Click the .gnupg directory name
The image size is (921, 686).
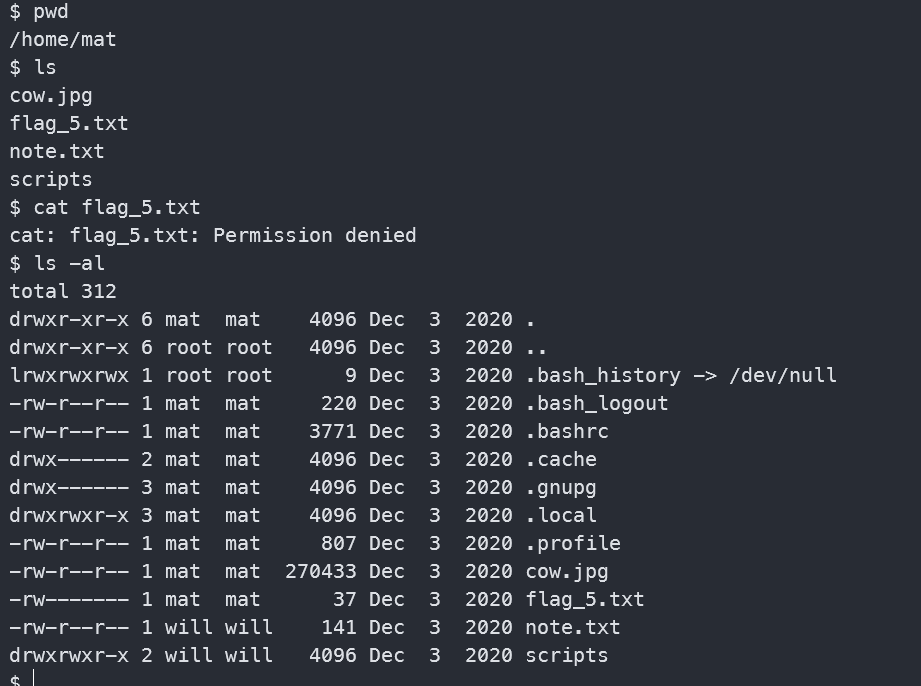[x=561, y=488]
